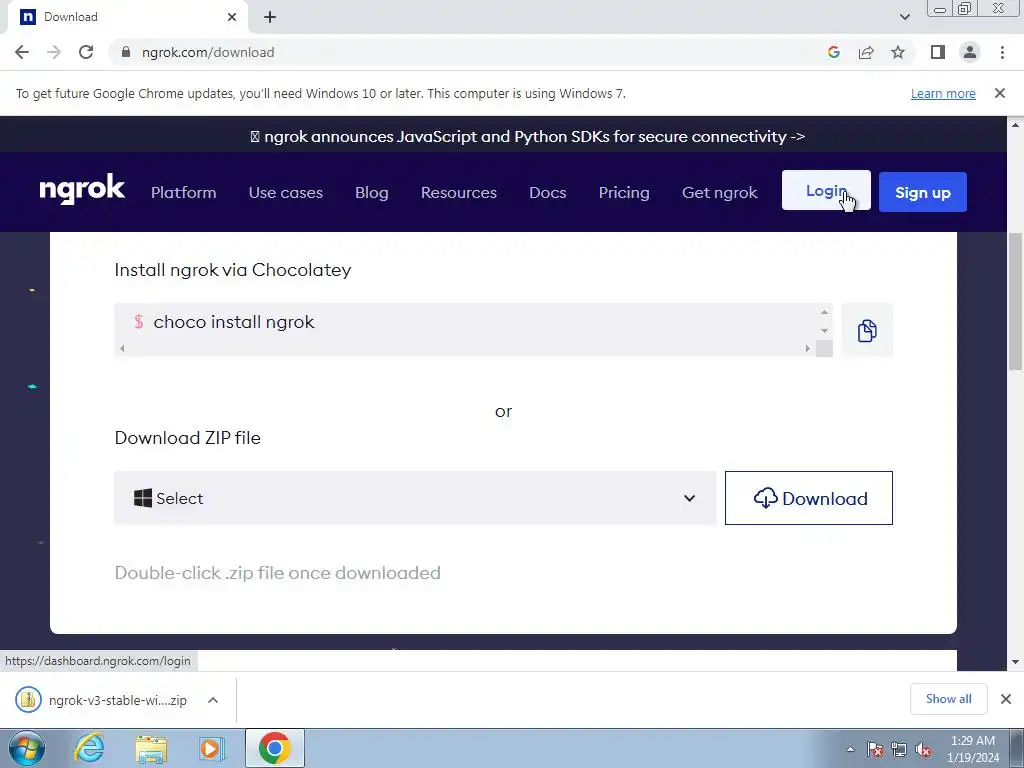Screen dimensions: 1024x768
Task: Go to the Pricing page
Action: (624, 193)
